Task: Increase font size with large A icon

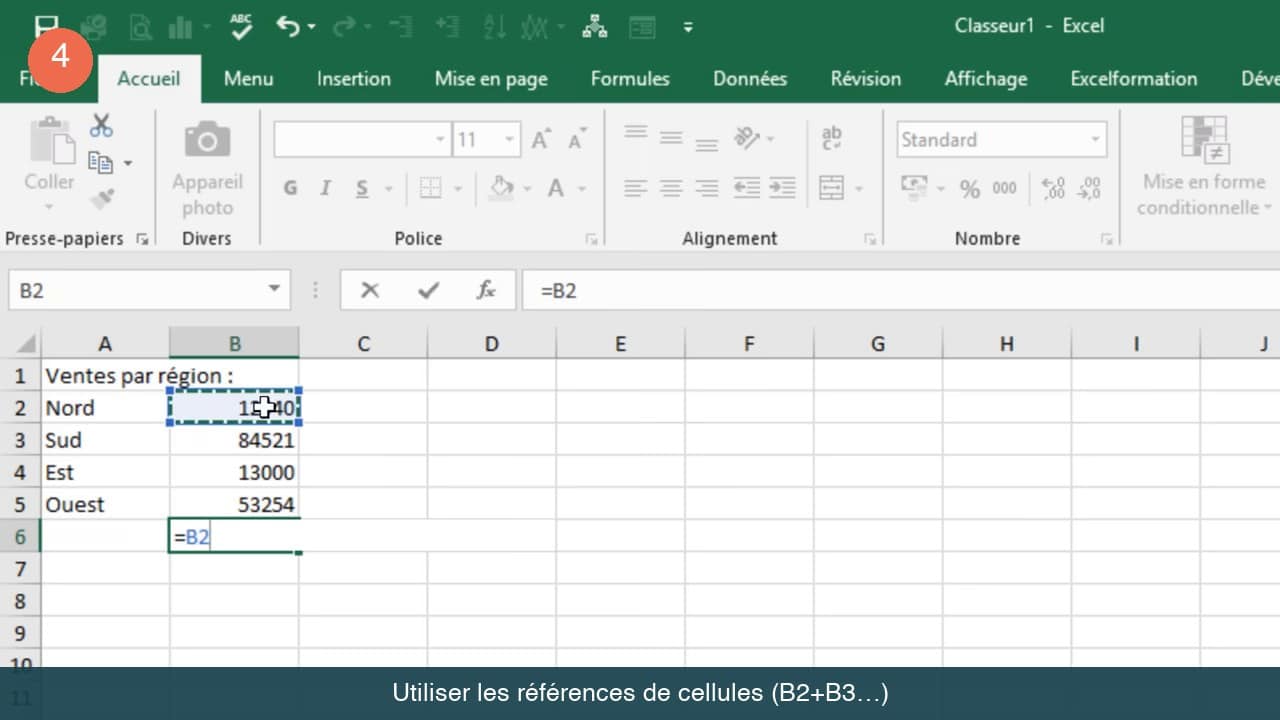Action: [541, 140]
